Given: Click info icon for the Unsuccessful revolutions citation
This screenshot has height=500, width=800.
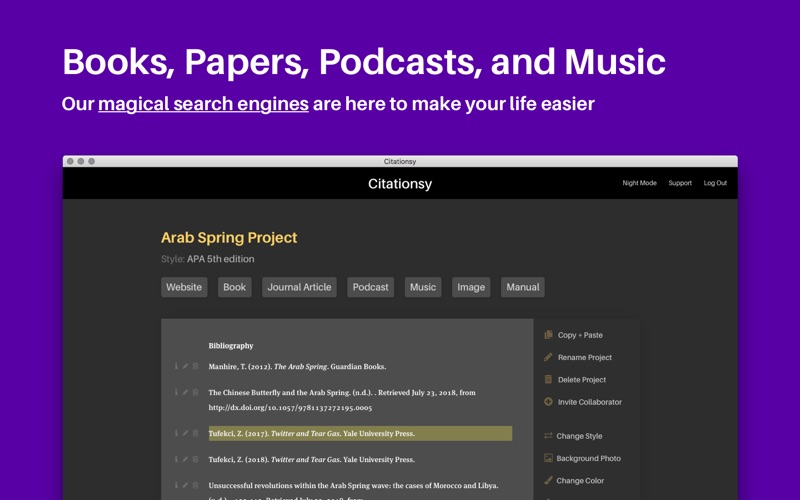Looking at the screenshot, I should tap(176, 485).
